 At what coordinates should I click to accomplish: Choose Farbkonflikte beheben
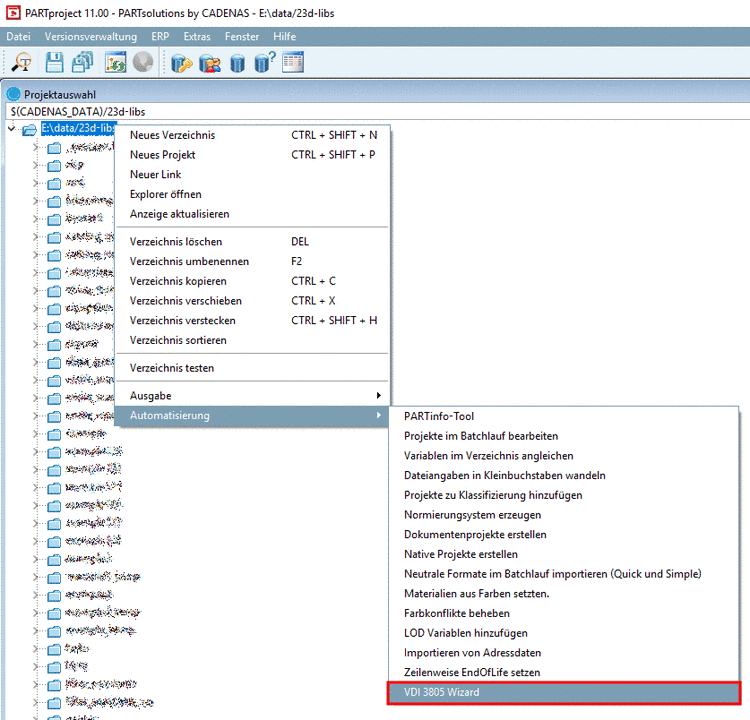click(564, 613)
